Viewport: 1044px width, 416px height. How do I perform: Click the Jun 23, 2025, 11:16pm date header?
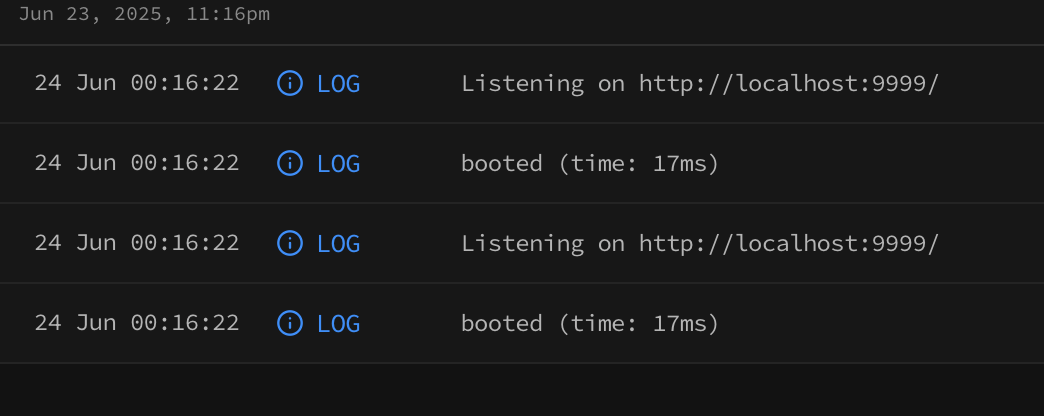144,15
